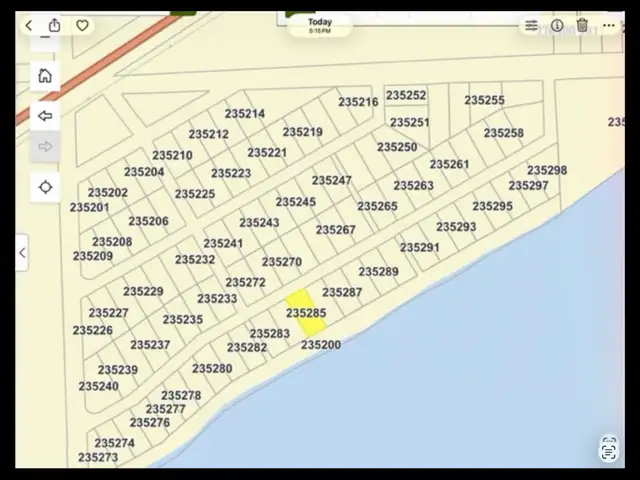
Task: Click parcel label 235214
Action: coord(245,113)
